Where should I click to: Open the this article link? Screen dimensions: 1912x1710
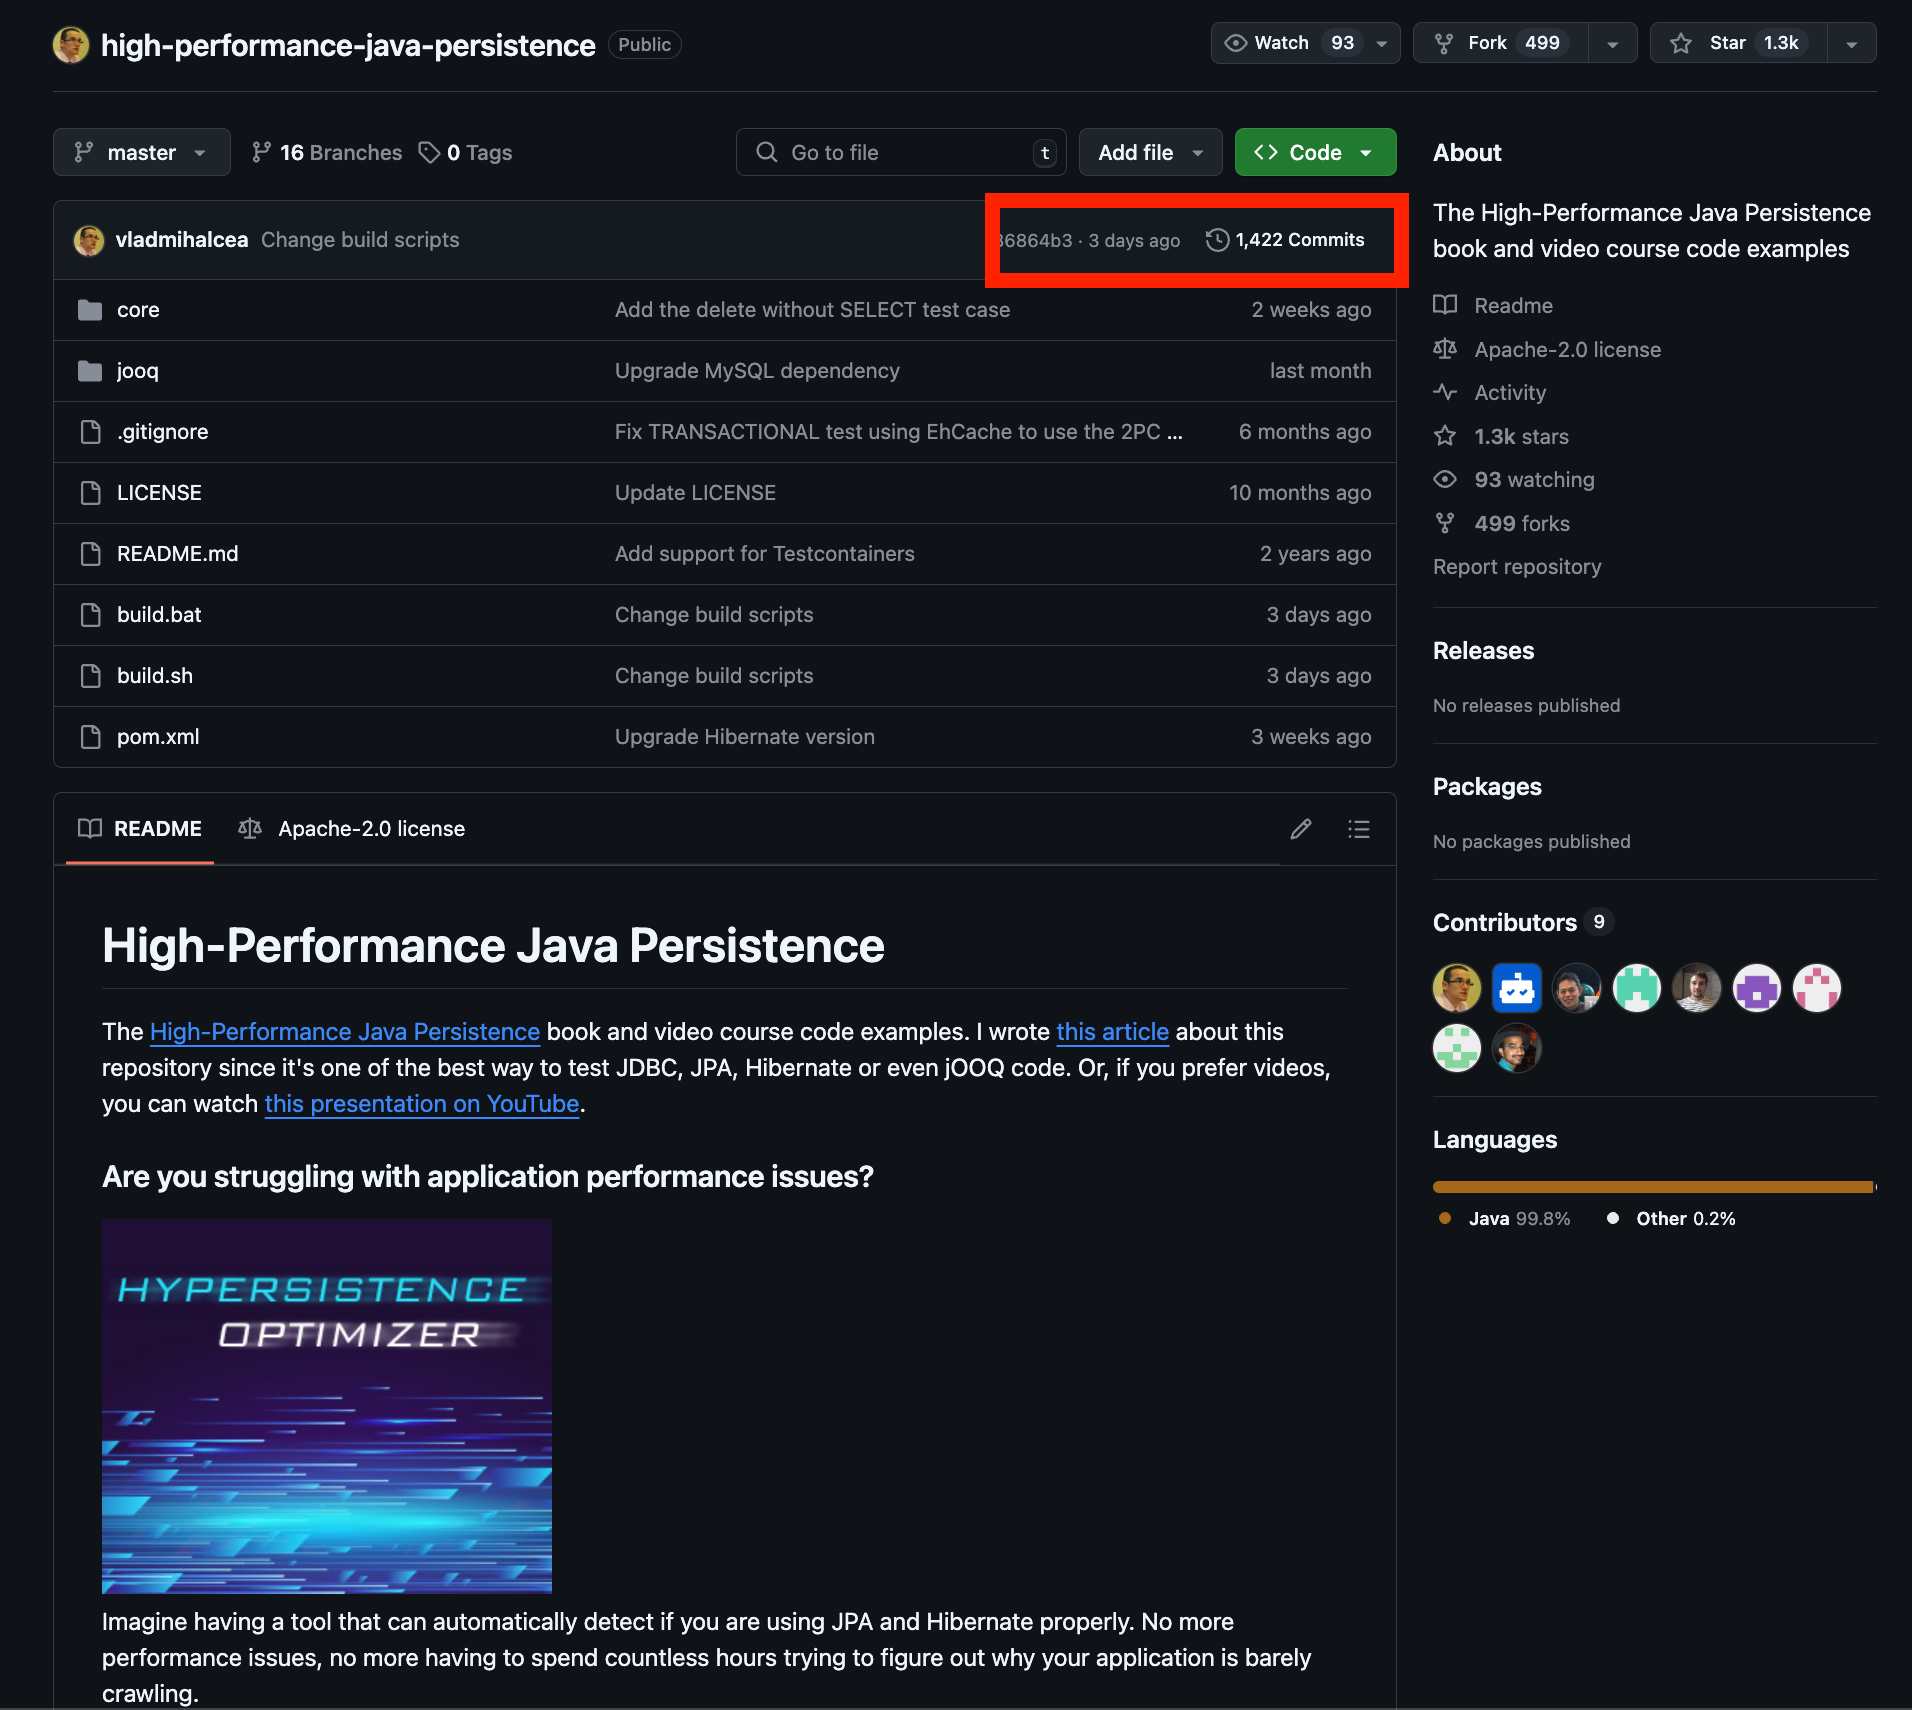tap(1112, 1032)
